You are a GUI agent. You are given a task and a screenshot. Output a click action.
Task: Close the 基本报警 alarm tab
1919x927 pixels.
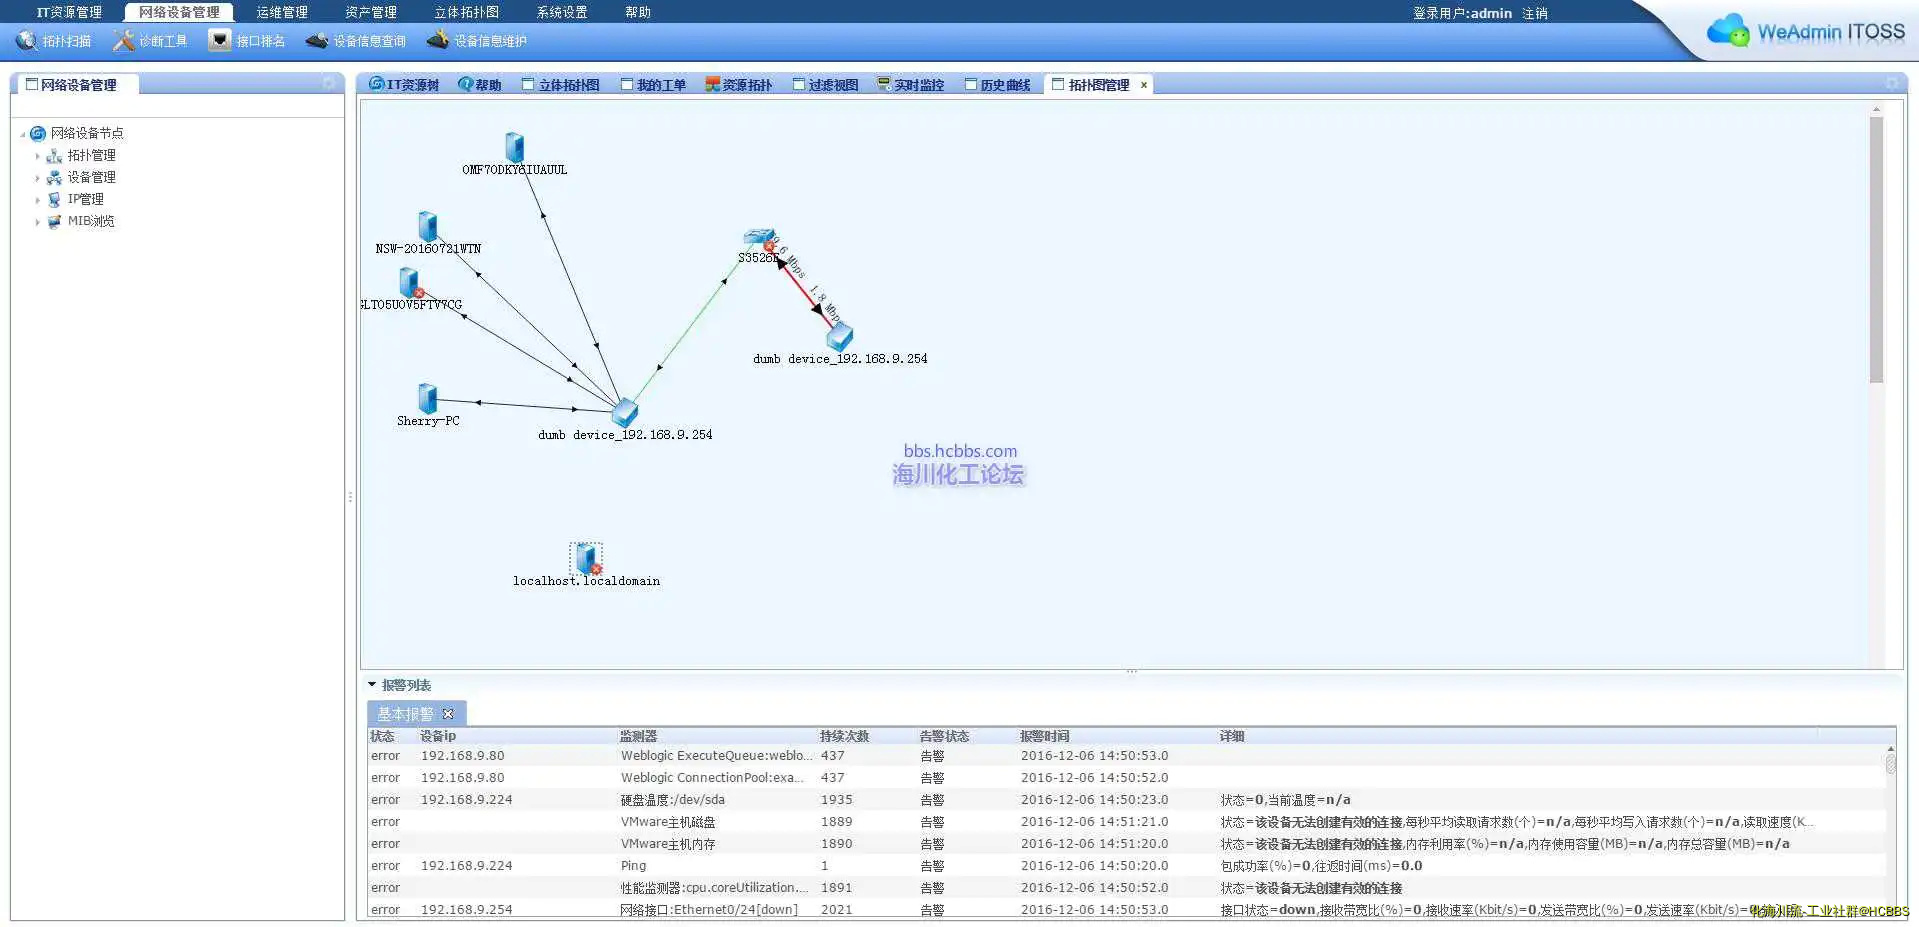tap(448, 714)
